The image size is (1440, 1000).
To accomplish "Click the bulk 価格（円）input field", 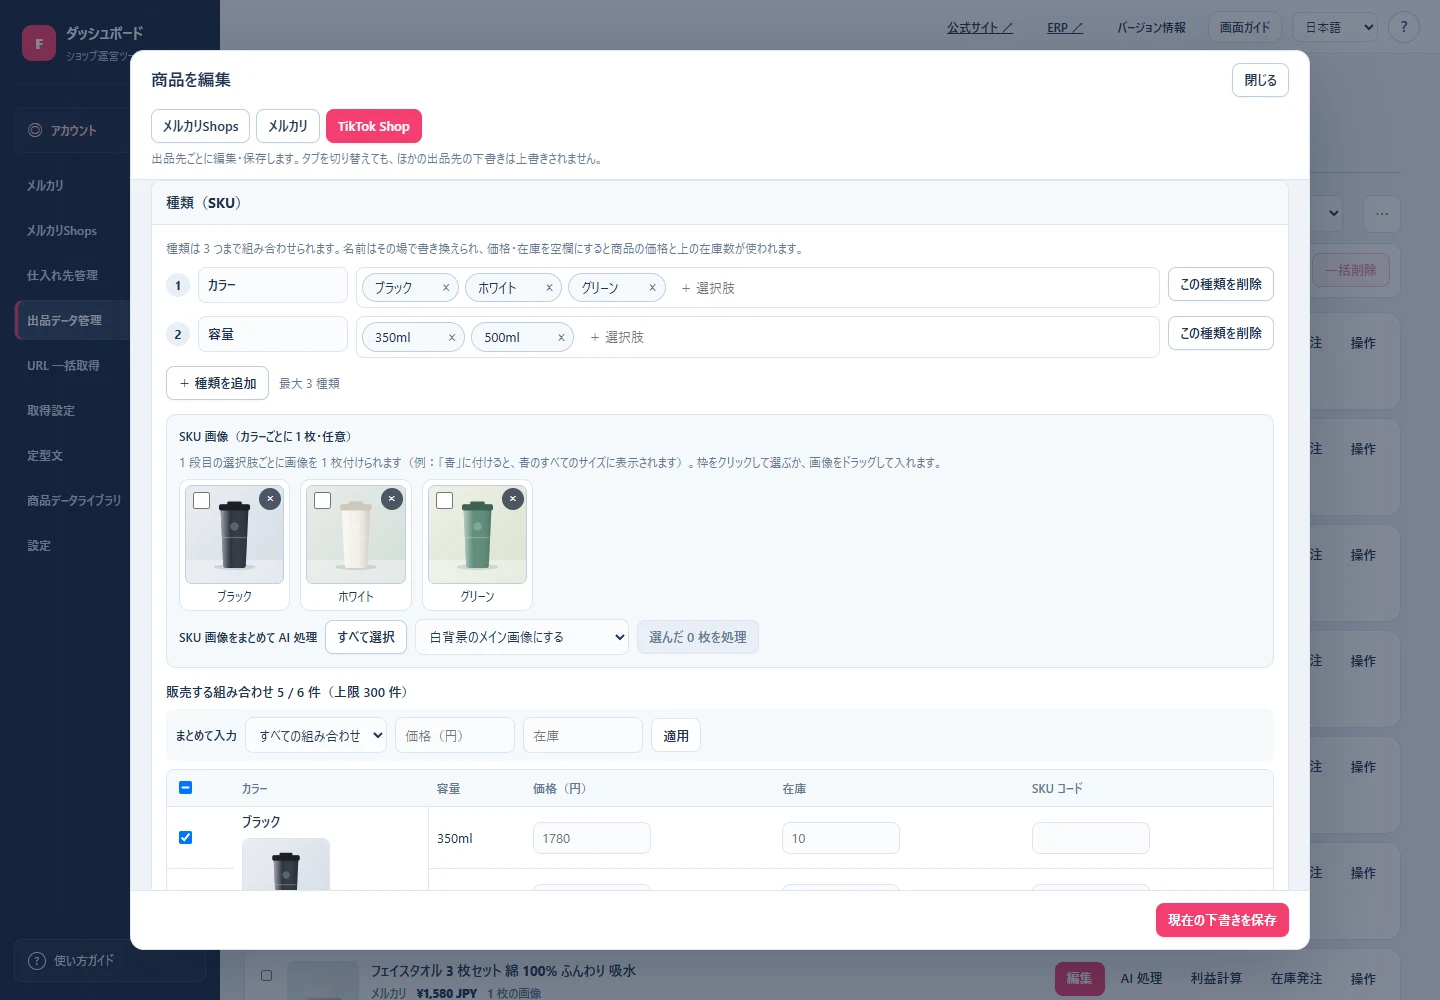I will click(455, 735).
